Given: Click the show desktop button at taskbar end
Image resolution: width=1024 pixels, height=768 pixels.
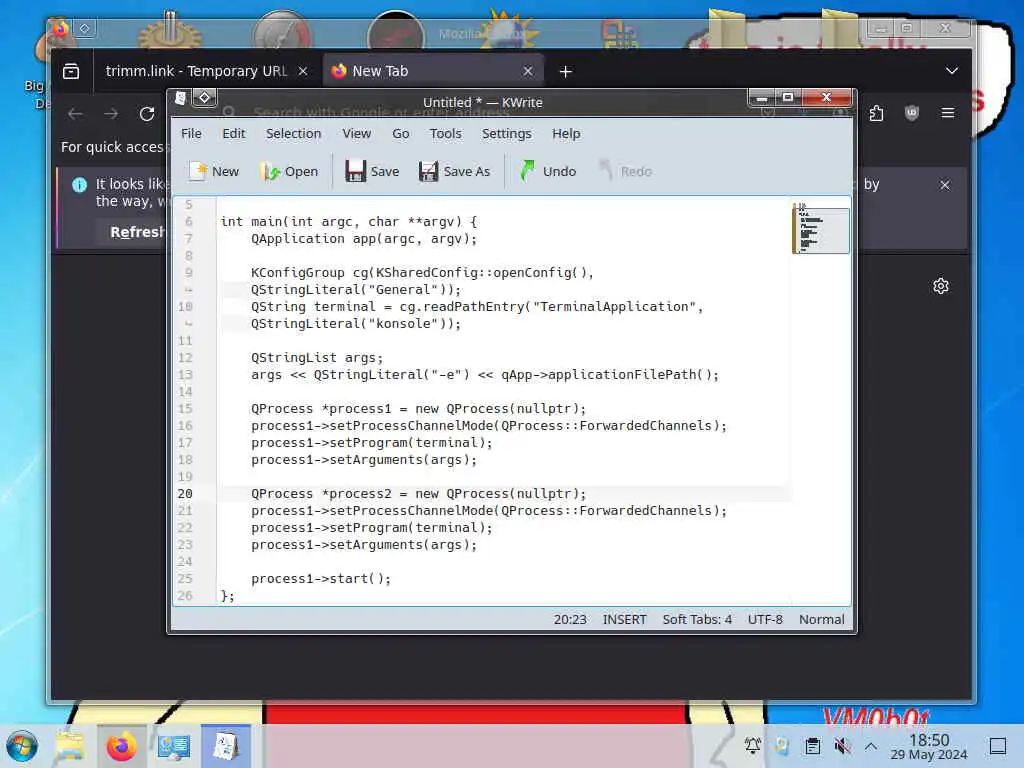Looking at the screenshot, I should 998,746.
